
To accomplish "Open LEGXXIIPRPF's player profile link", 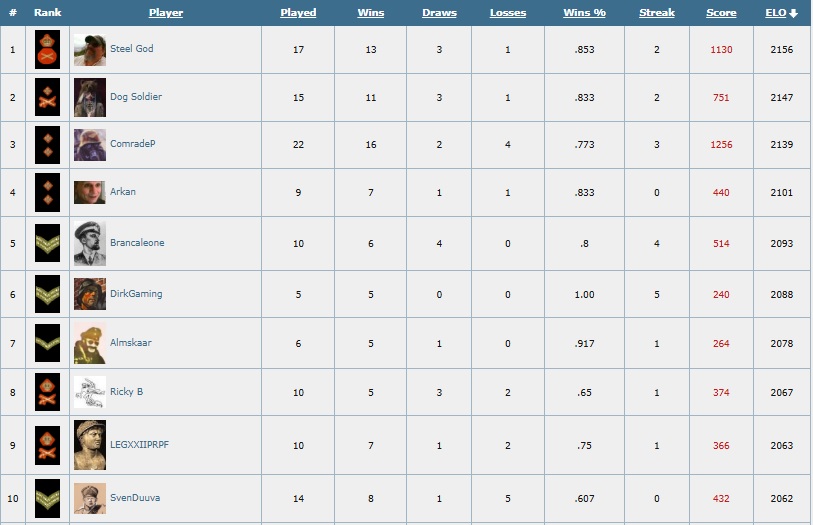I will (139, 441).
